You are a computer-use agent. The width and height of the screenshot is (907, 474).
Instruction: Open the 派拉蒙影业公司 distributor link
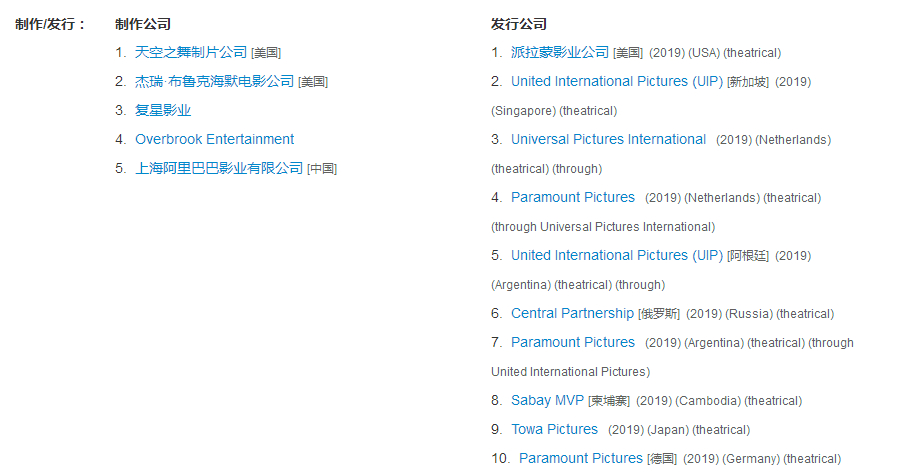click(x=560, y=53)
